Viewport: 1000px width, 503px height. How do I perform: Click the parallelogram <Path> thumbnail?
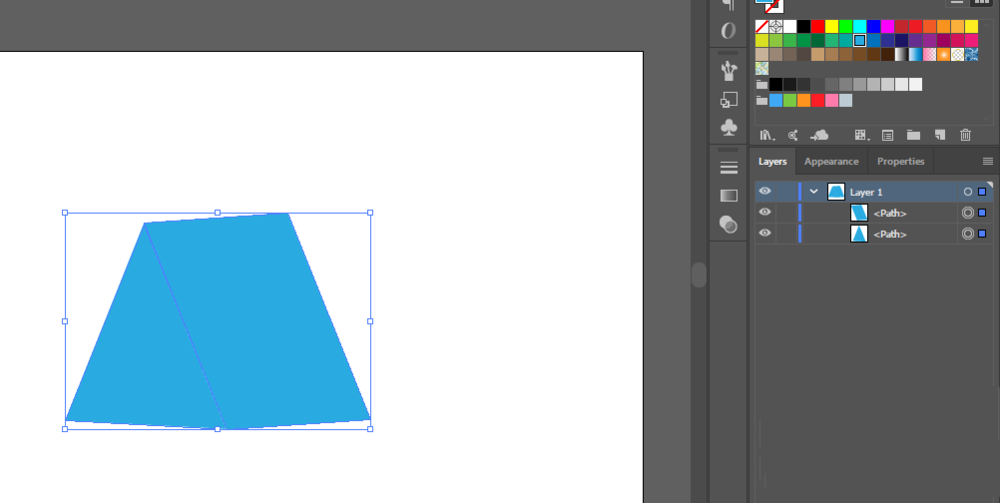[x=859, y=213]
